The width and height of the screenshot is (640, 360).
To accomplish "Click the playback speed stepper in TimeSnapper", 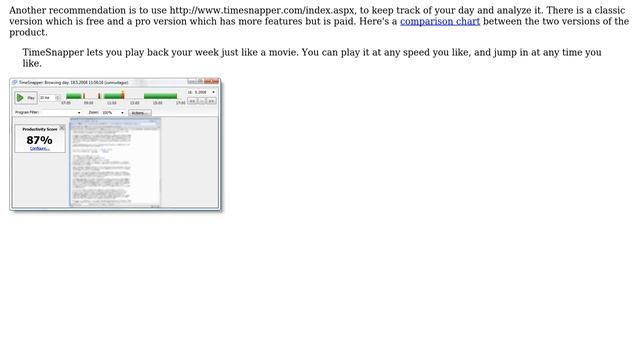I will tap(58, 98).
